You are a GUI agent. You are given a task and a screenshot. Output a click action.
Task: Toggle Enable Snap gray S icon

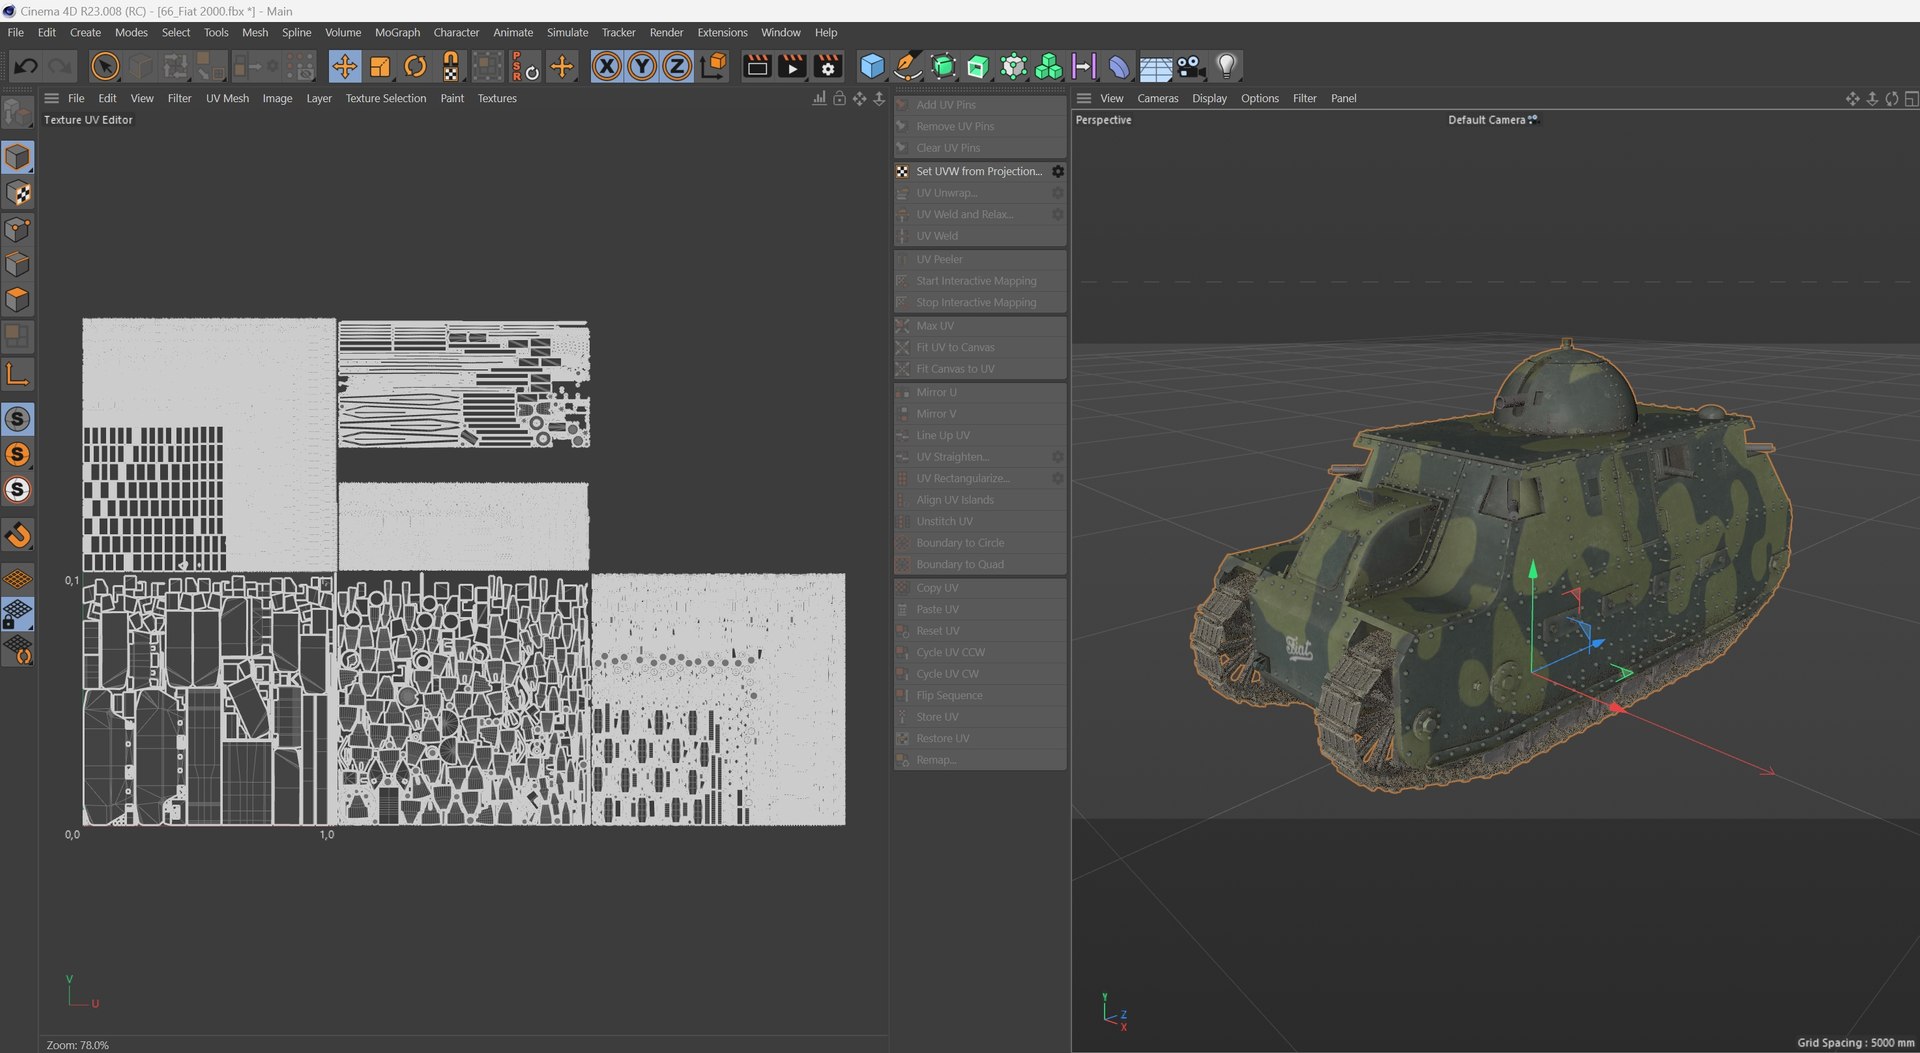(x=17, y=419)
